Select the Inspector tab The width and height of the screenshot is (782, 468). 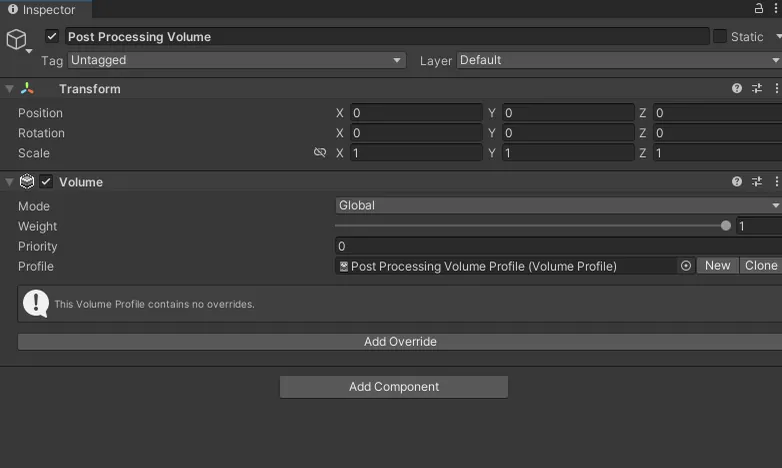(x=46, y=9)
